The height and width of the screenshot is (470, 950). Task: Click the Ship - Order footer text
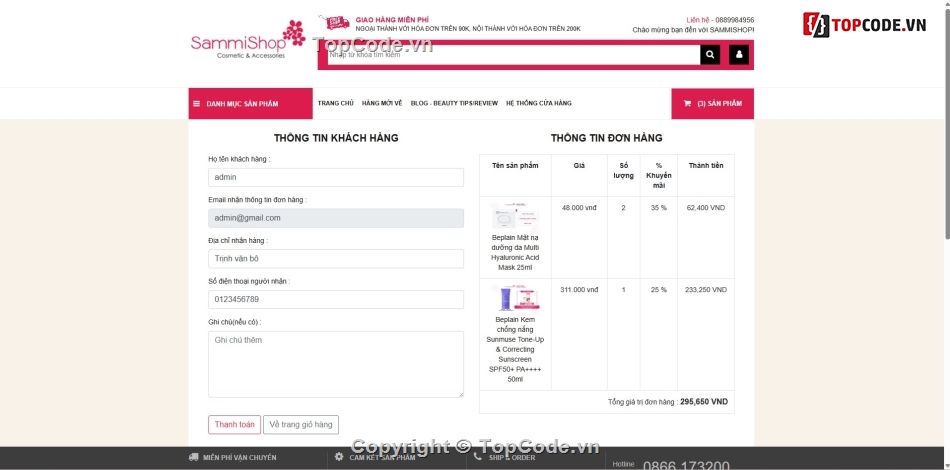tap(512, 458)
